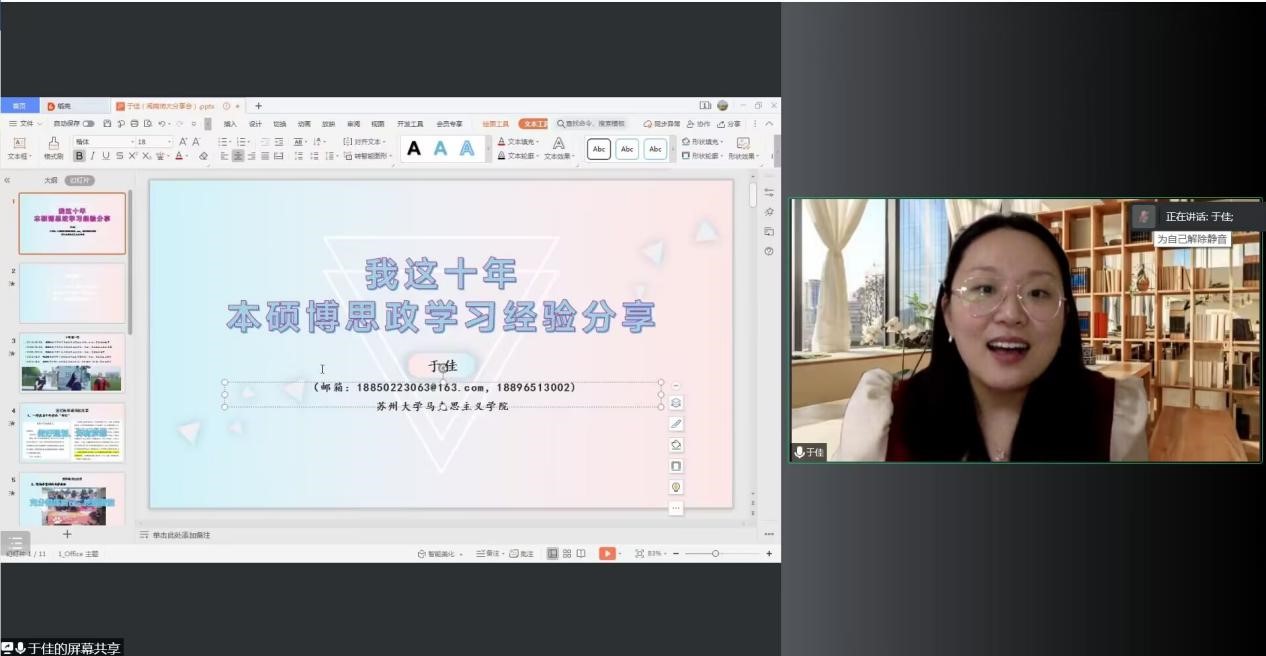The image size is (1266, 656).
Task: Select the black WordArt style preset
Action: 413,148
